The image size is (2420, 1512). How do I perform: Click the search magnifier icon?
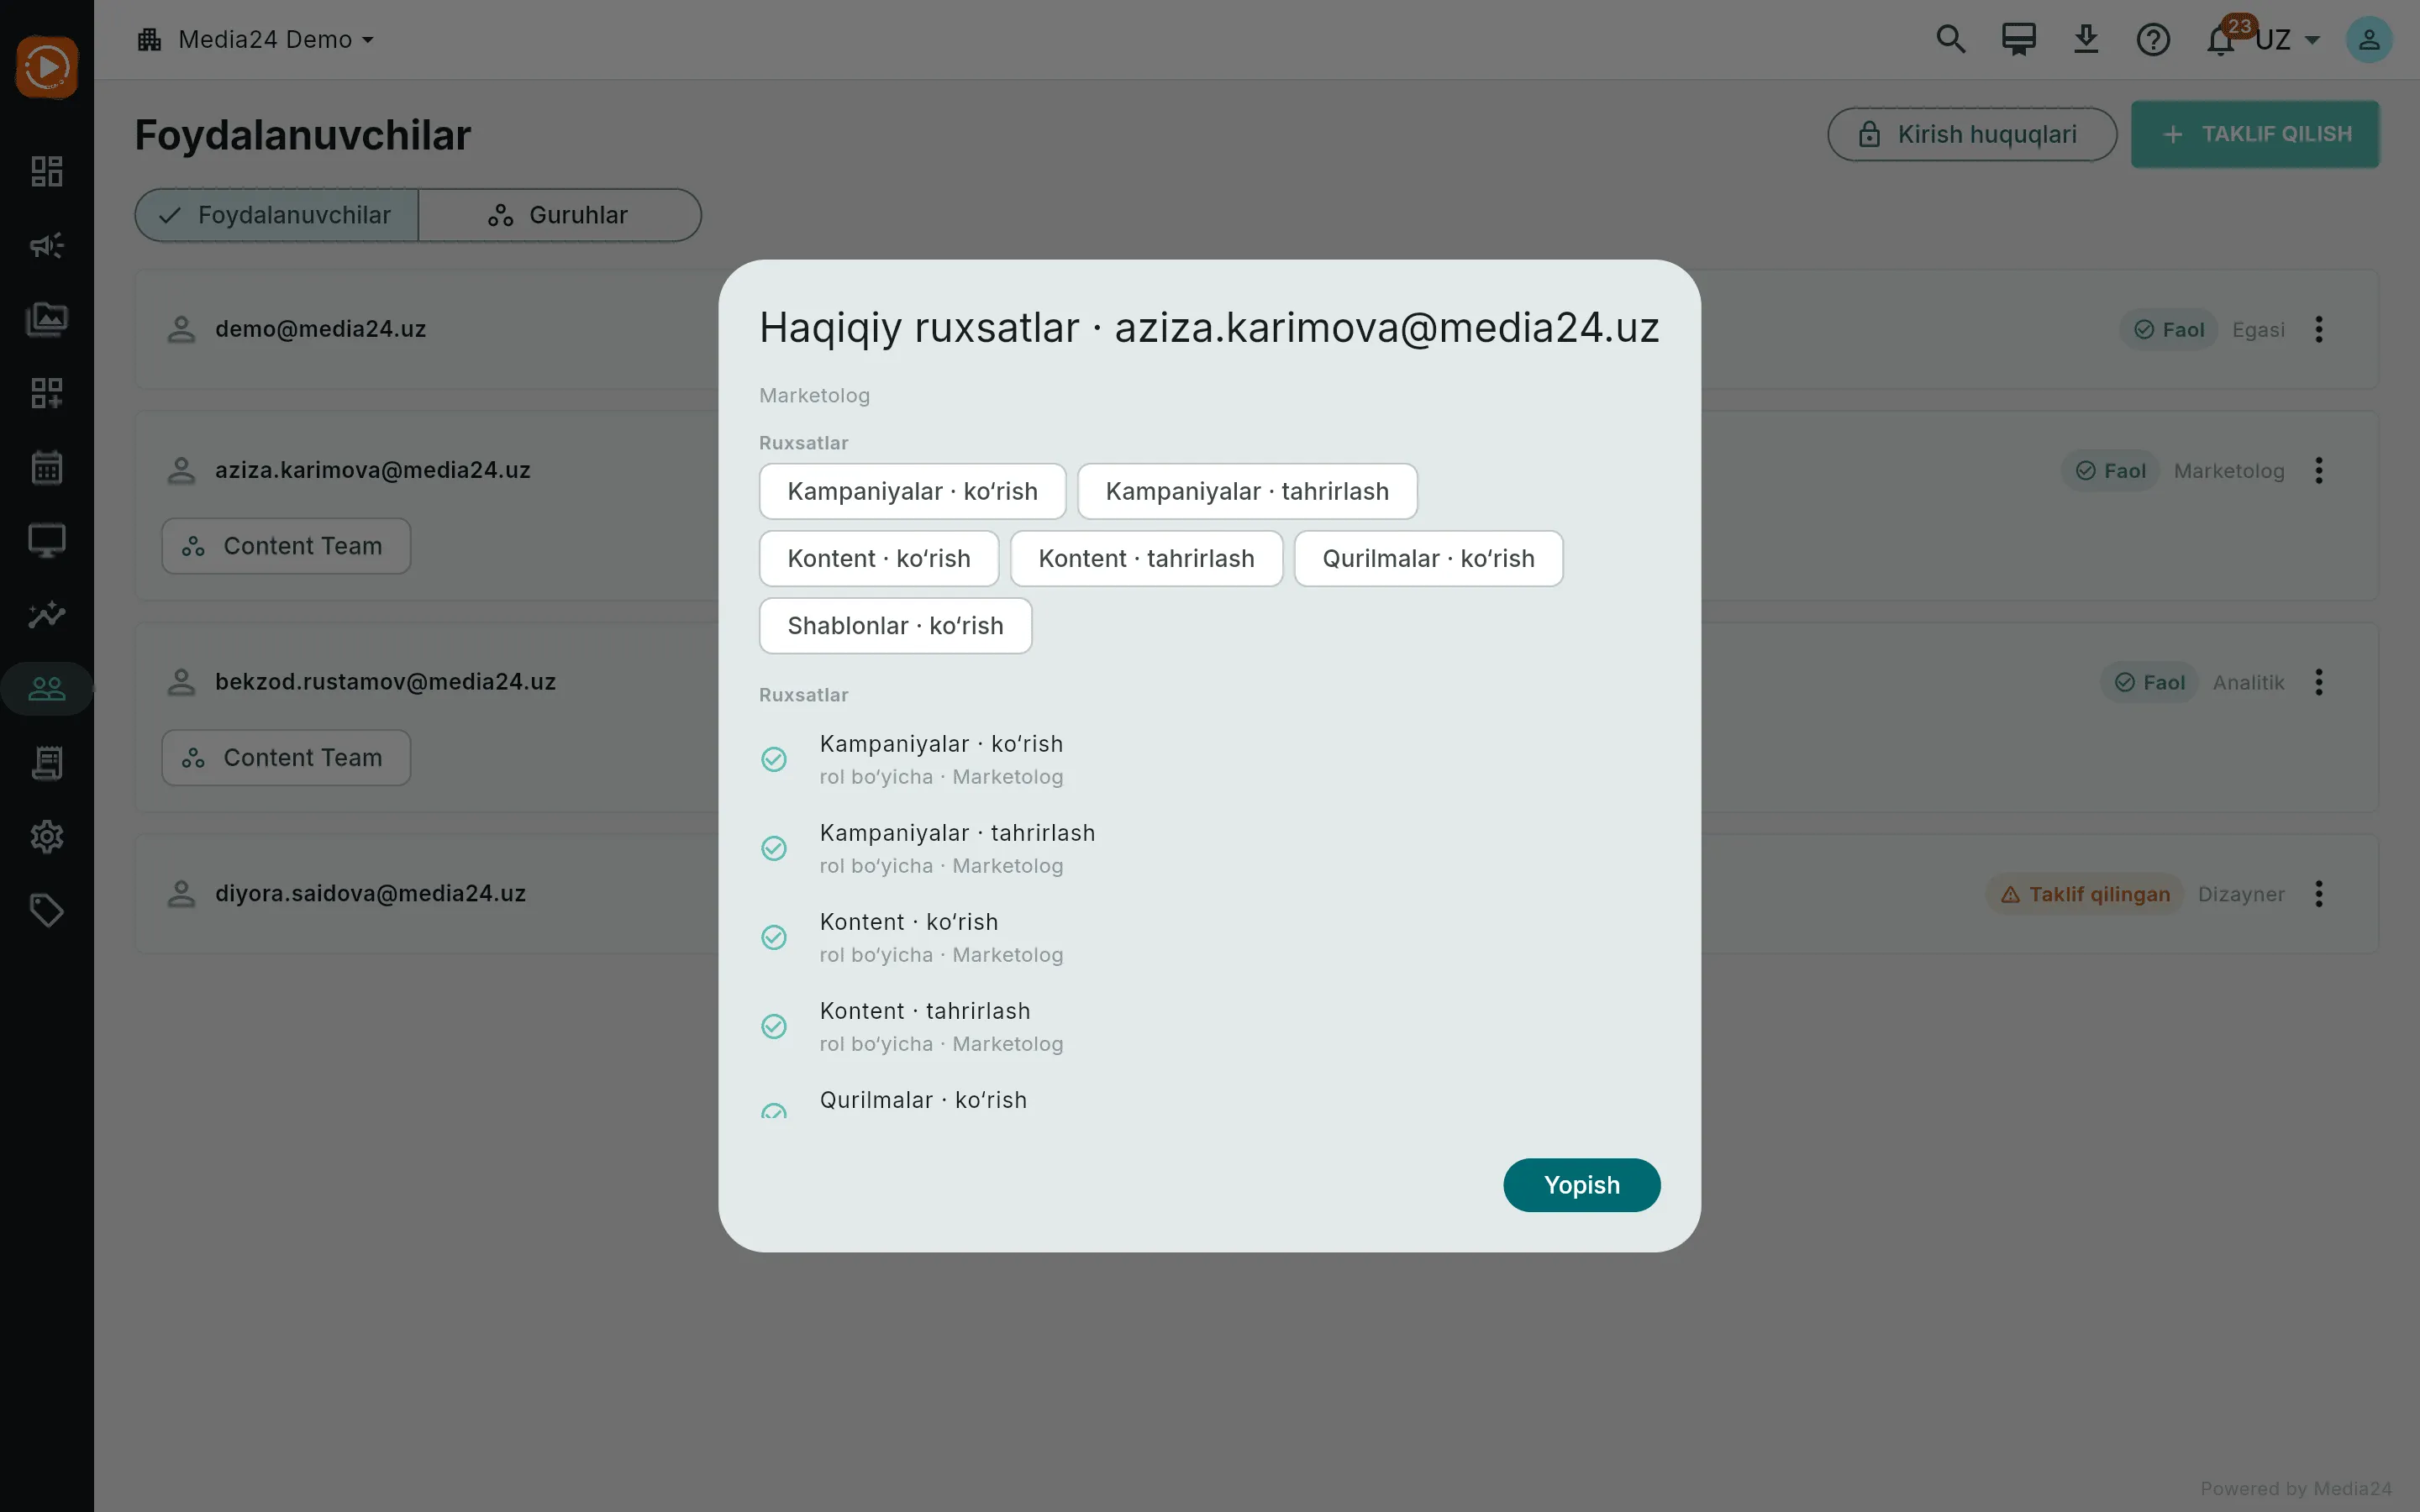(x=1951, y=40)
